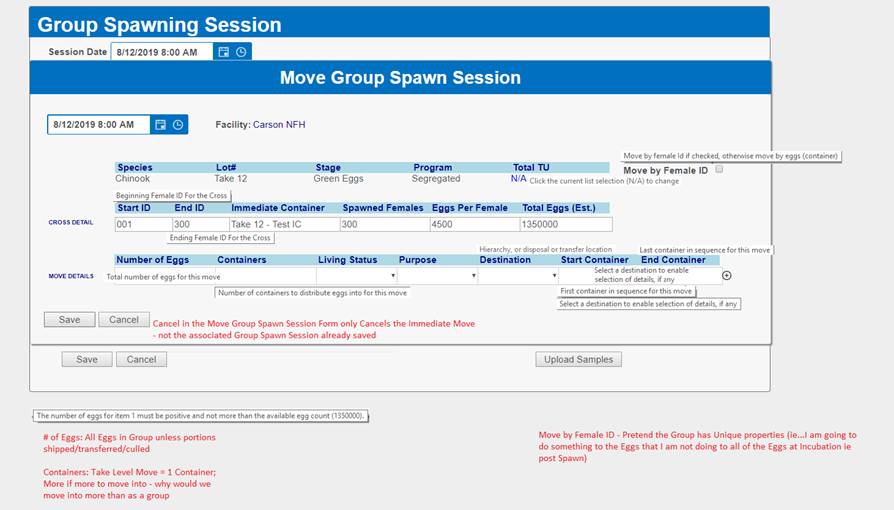Click Save in Move Group Spawn form
894x510 pixels.
click(69, 320)
